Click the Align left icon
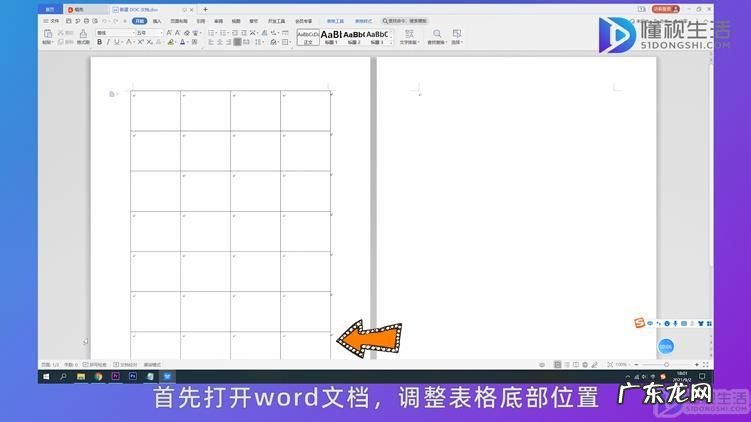The image size is (751, 422). pyautogui.click(x=211, y=42)
